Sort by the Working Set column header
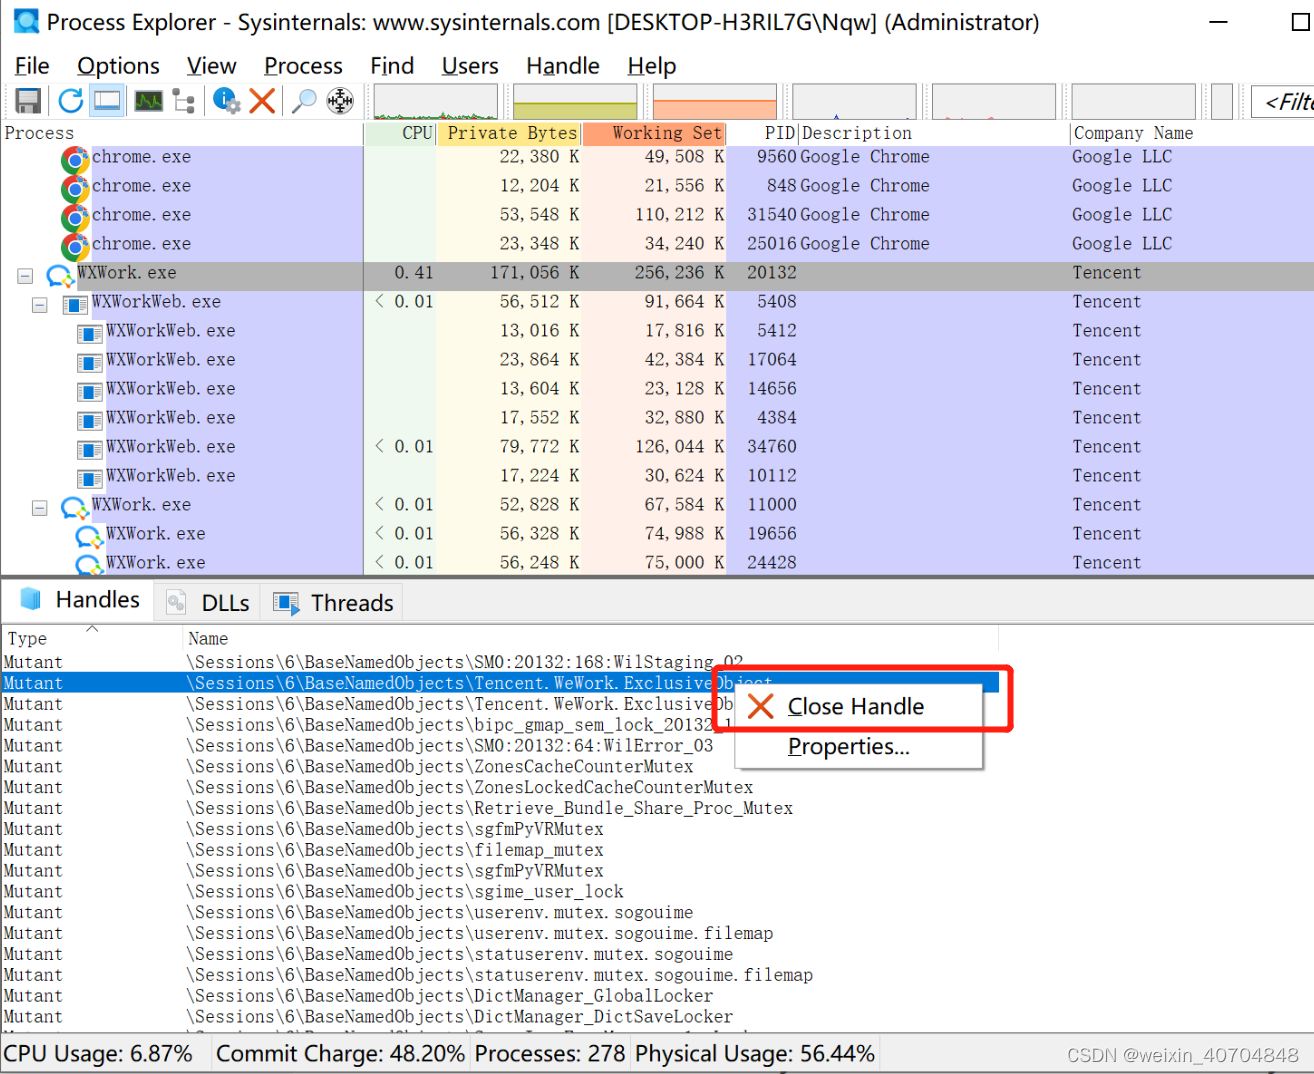Screen dimensions: 1314x1074 (x=654, y=133)
